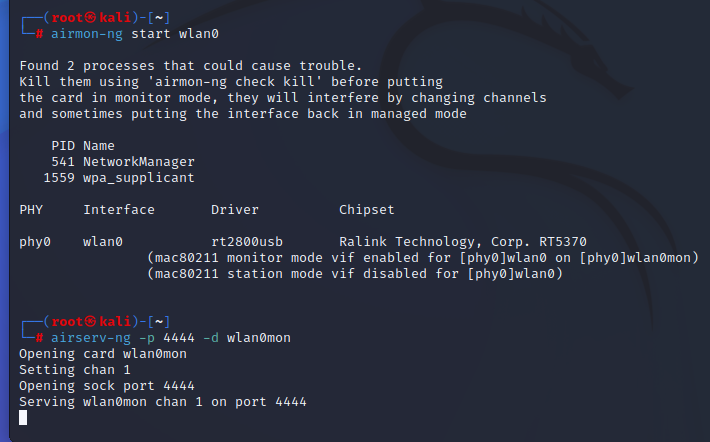Viewport: 710px width, 442px height.
Task: Click the 'airmon-ng' command text
Action: [86, 34]
